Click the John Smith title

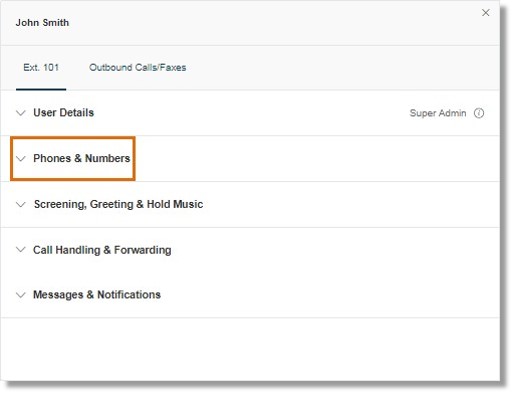(x=42, y=23)
